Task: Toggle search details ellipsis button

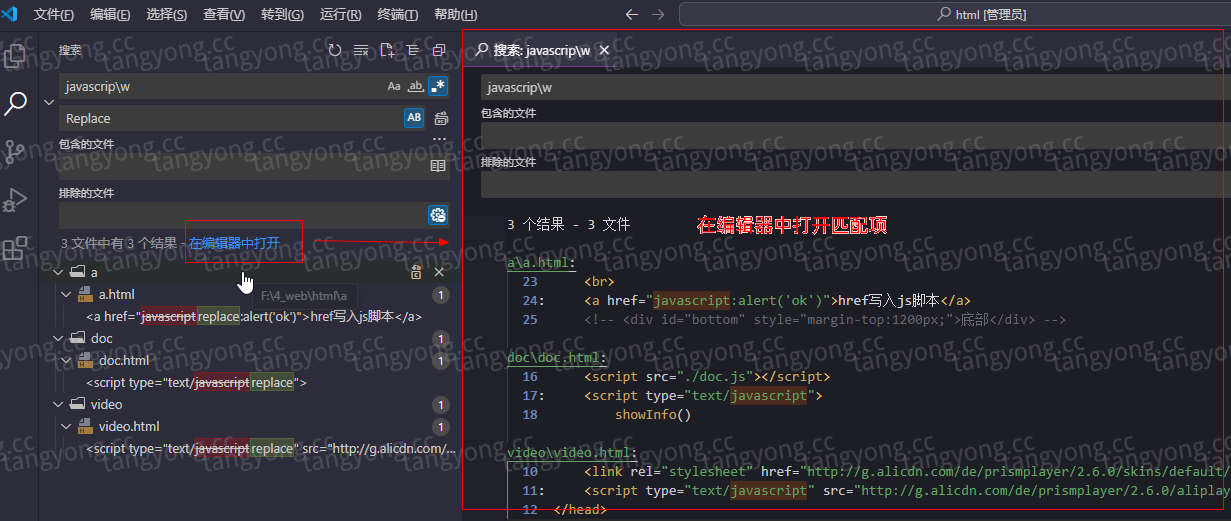Action: (439, 139)
